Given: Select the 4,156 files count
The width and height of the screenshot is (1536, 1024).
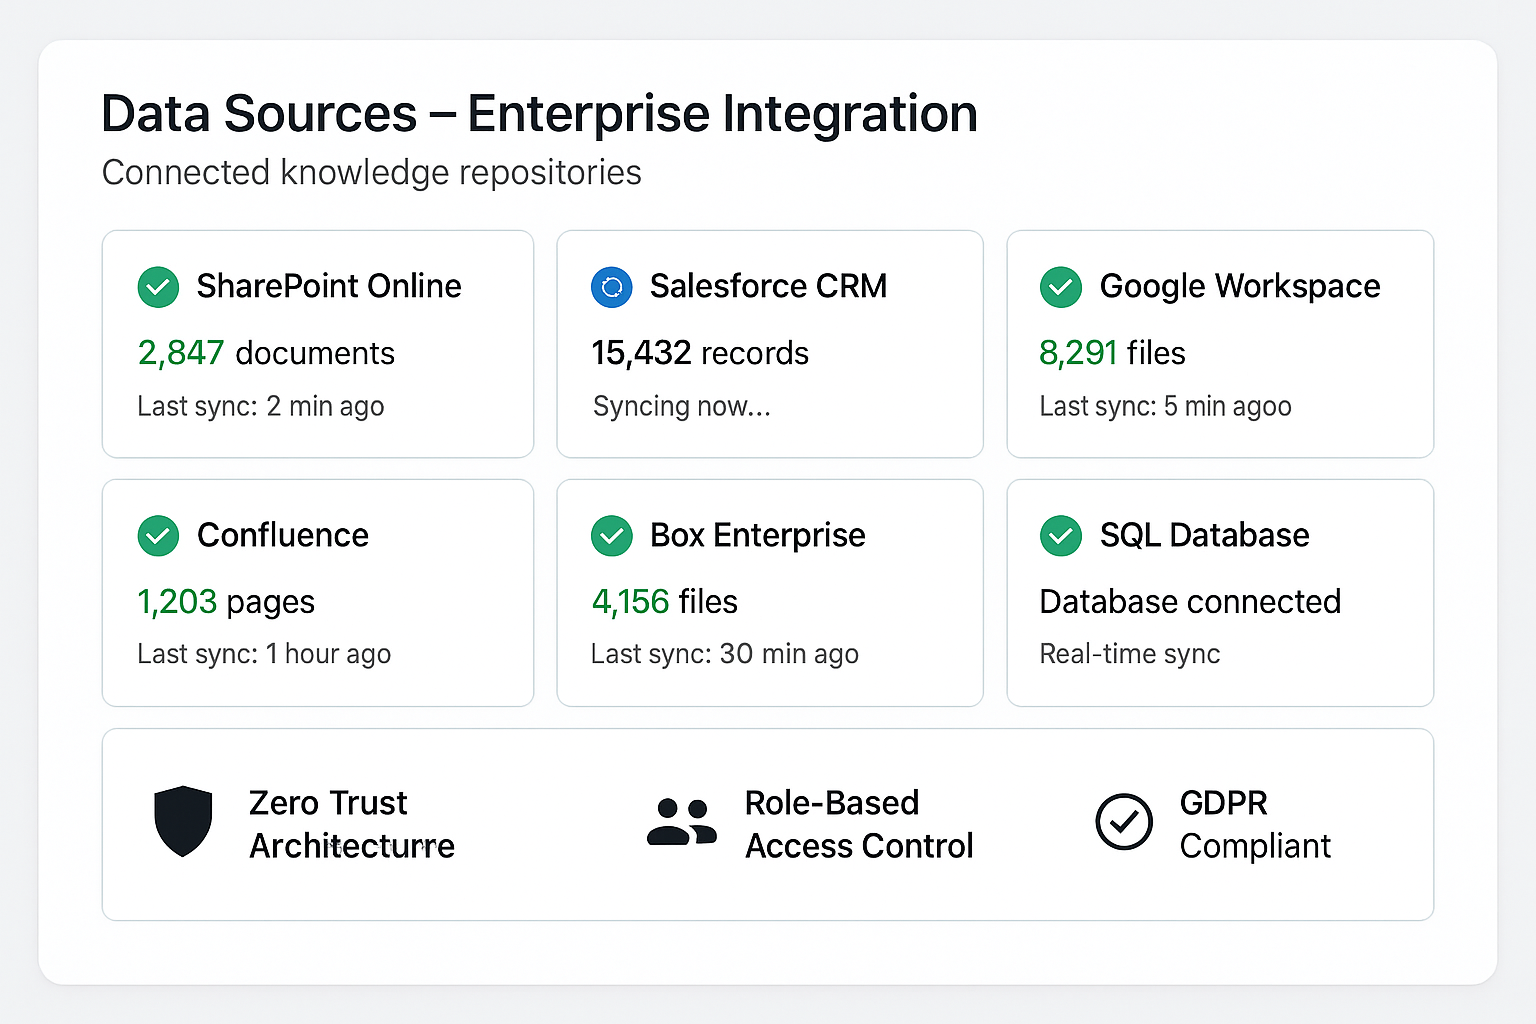Looking at the screenshot, I should point(665,602).
